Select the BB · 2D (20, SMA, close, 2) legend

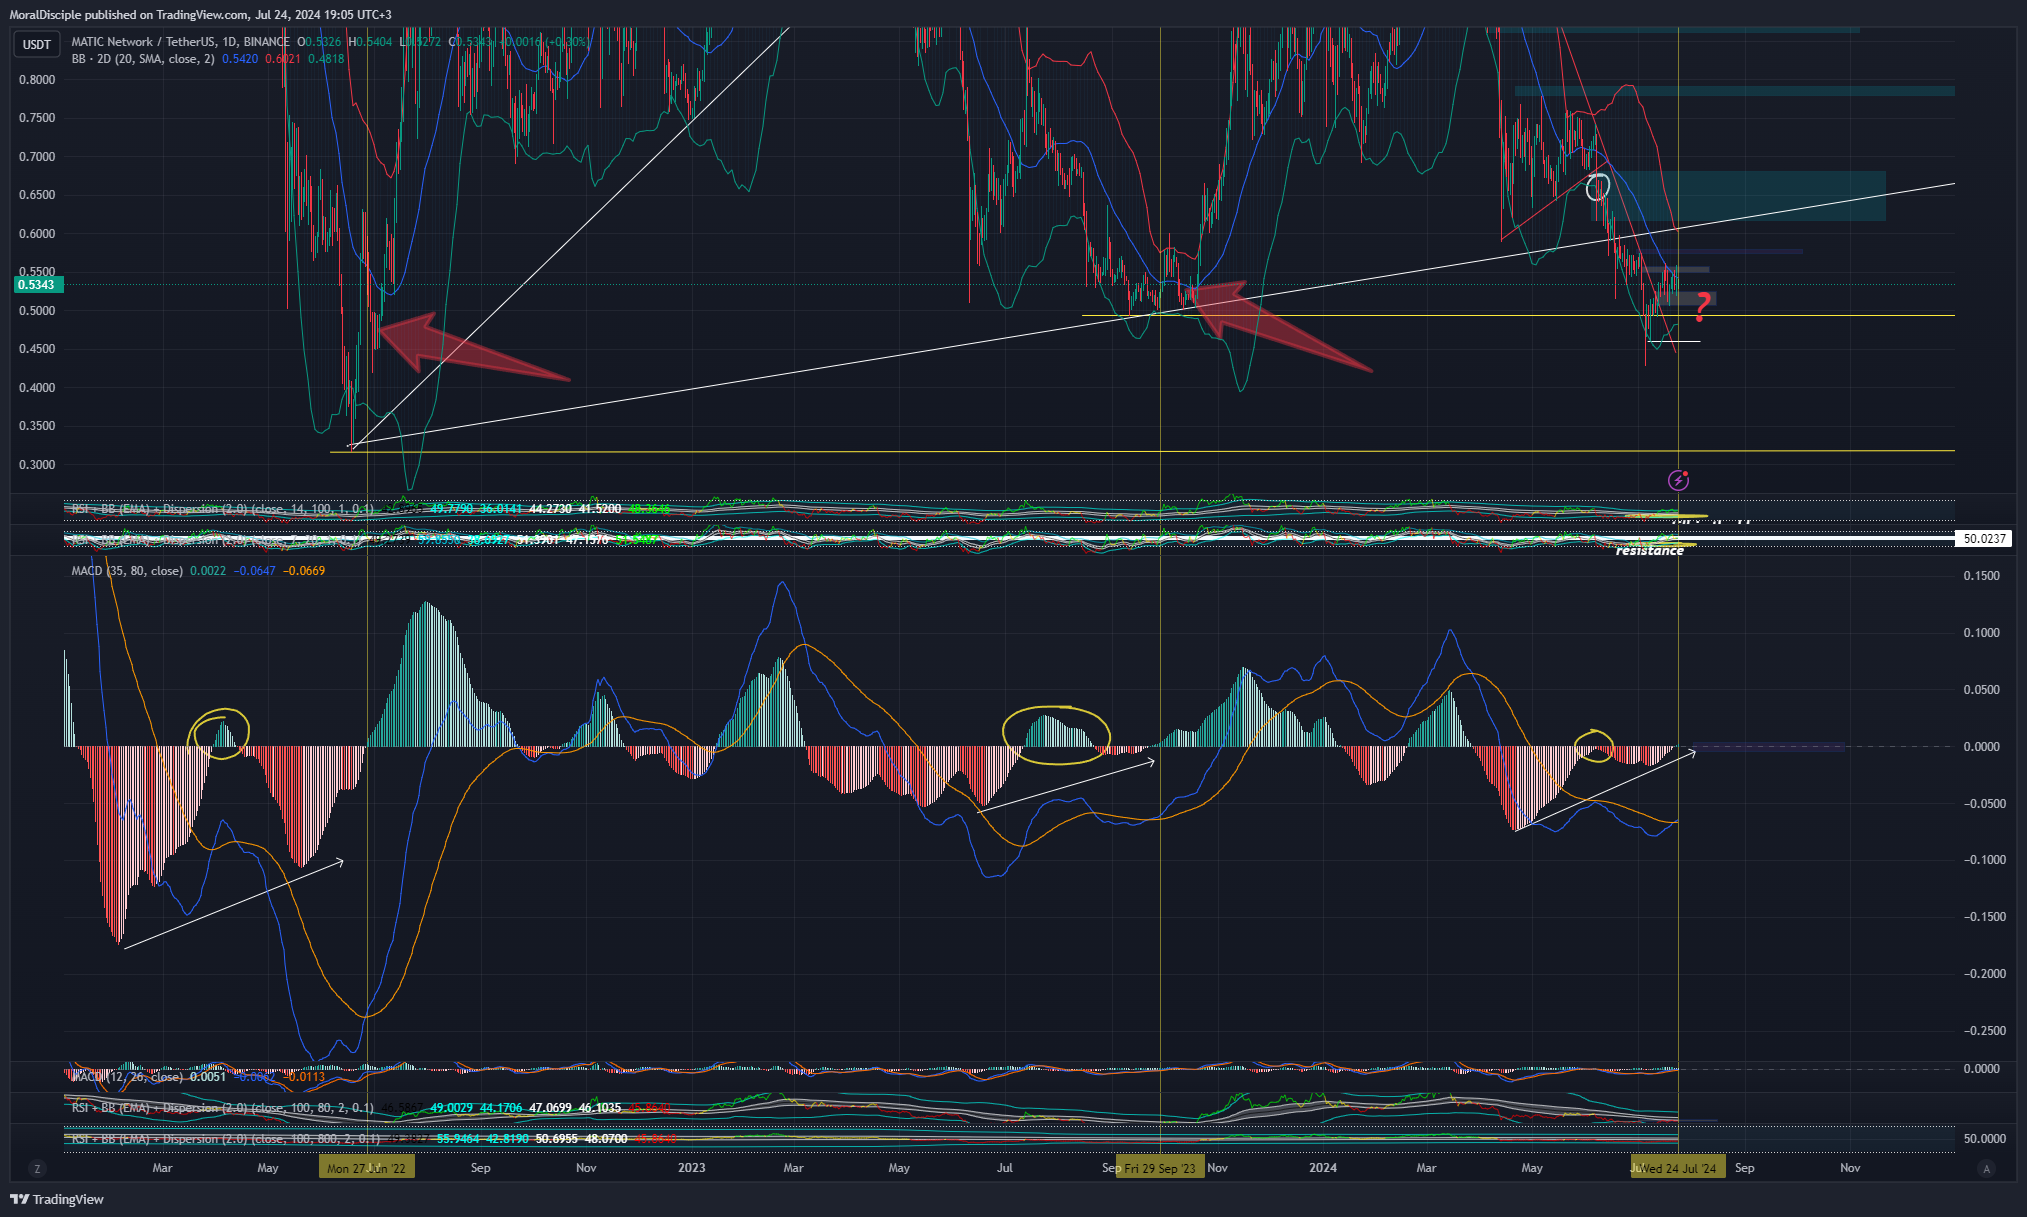click(x=143, y=59)
